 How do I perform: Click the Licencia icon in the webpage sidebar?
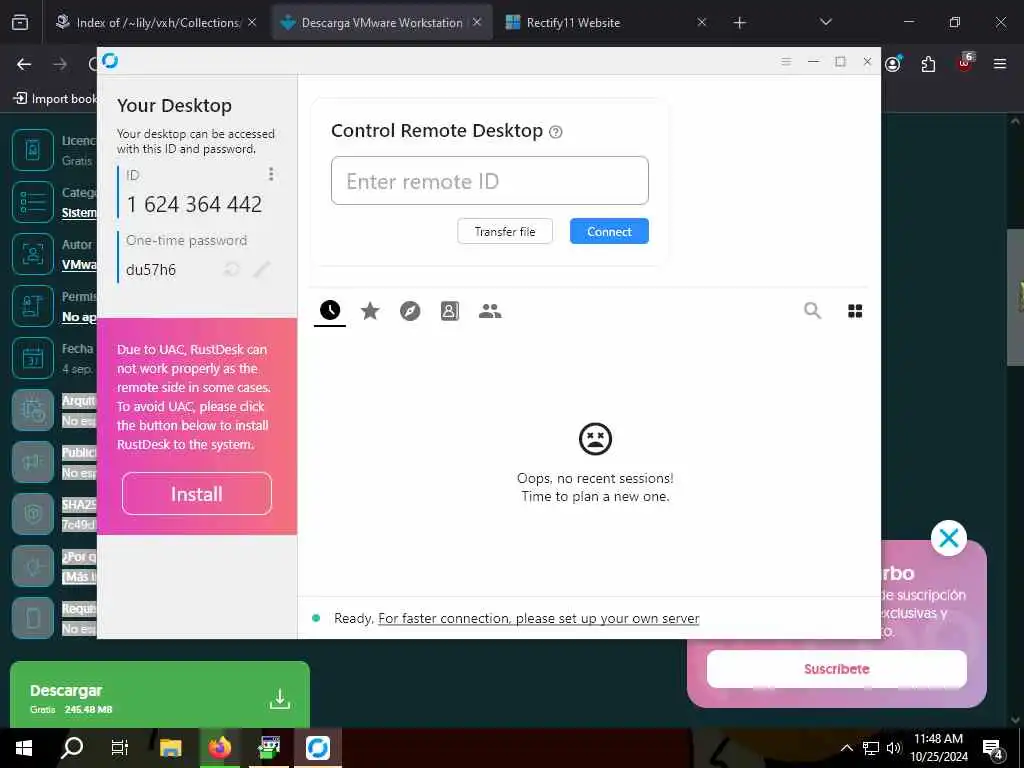[x=33, y=150]
